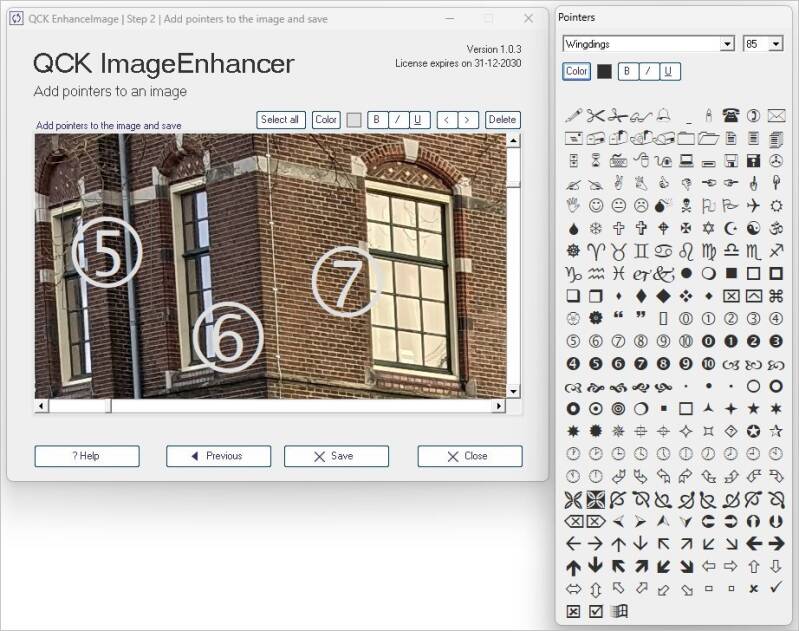Pick the yin-yang symbol
Screen dimensions: 799x631
(754, 228)
